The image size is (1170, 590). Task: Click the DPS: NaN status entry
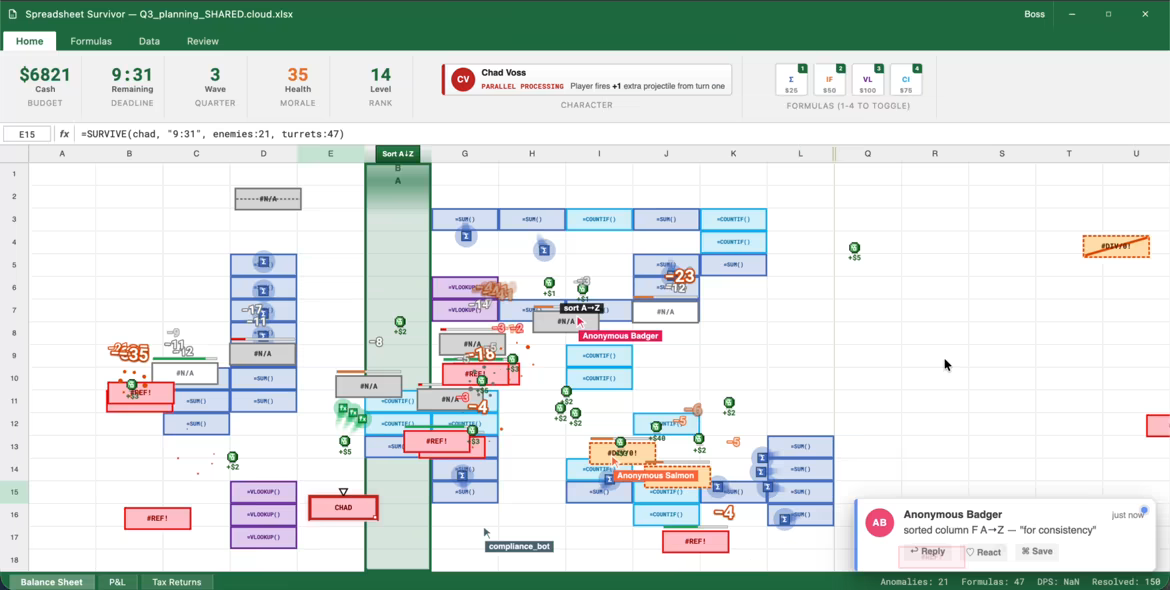(x=1060, y=582)
